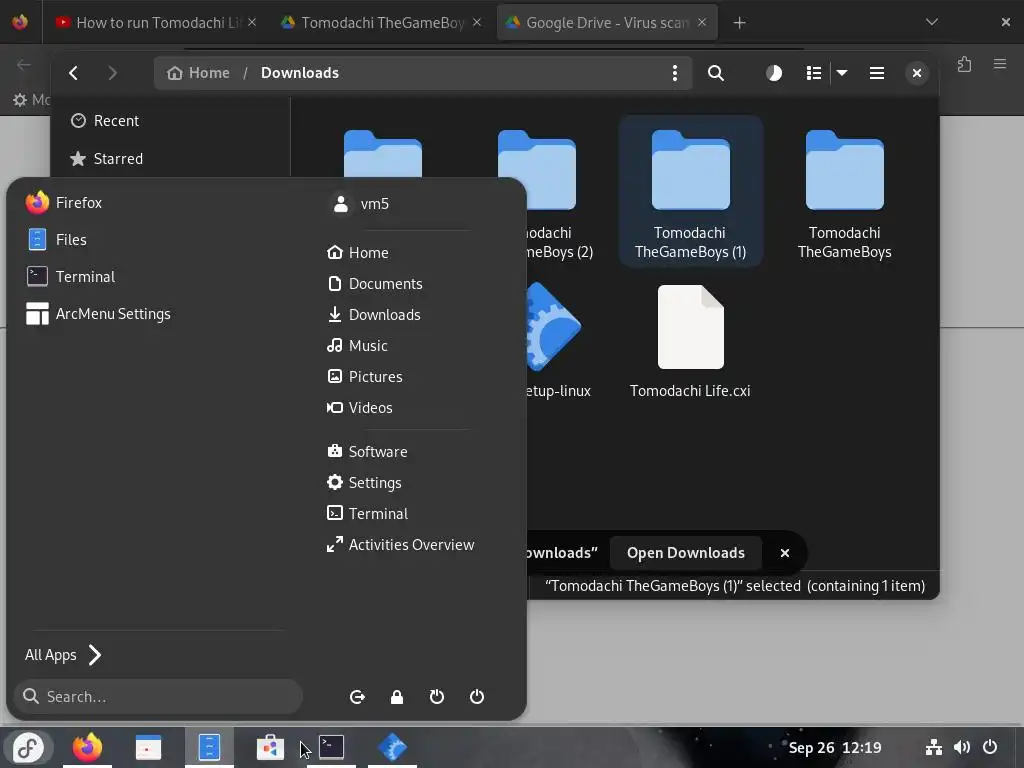Open the list all tabs dropdown
The width and height of the screenshot is (1024, 768).
coord(932,22)
